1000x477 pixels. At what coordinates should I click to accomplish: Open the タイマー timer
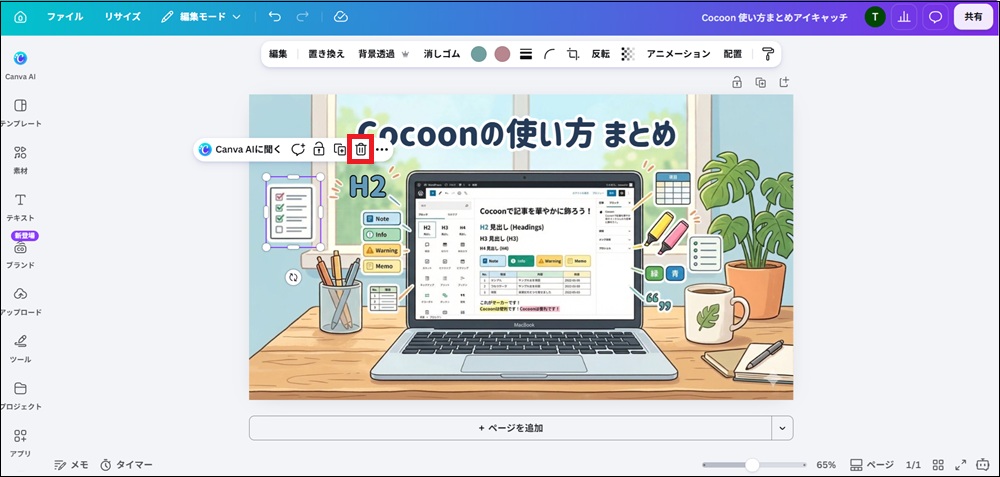click(x=126, y=465)
